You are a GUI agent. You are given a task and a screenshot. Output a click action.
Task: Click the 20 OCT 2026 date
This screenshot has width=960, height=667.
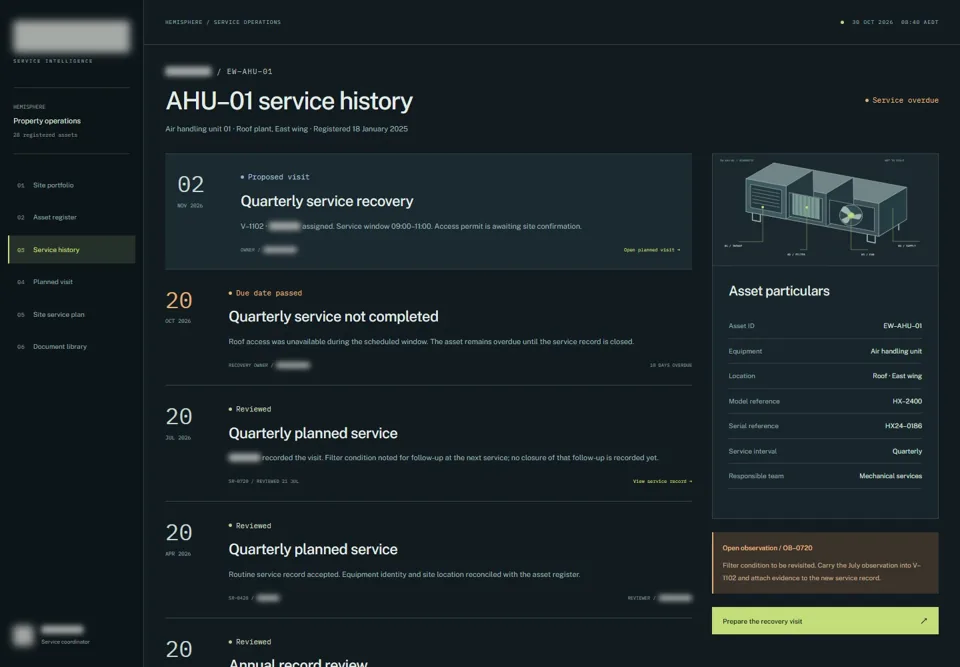click(179, 306)
